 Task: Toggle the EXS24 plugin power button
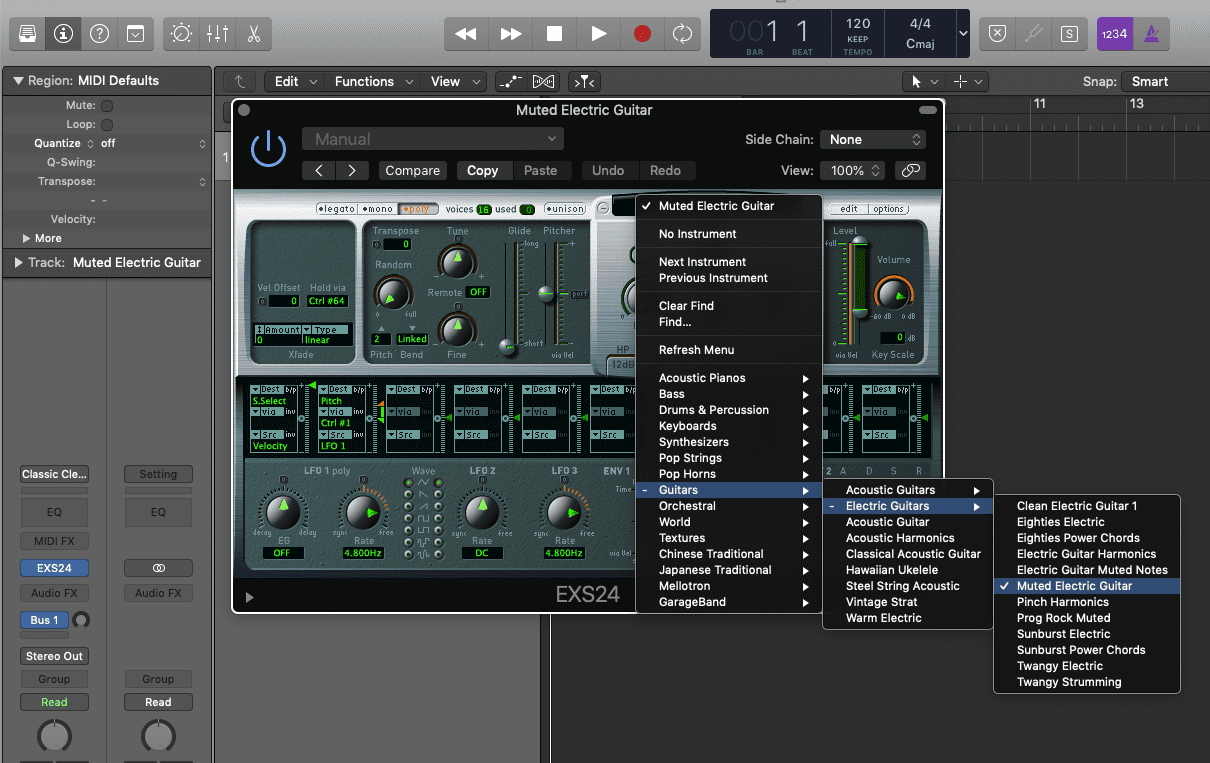pyautogui.click(x=267, y=149)
